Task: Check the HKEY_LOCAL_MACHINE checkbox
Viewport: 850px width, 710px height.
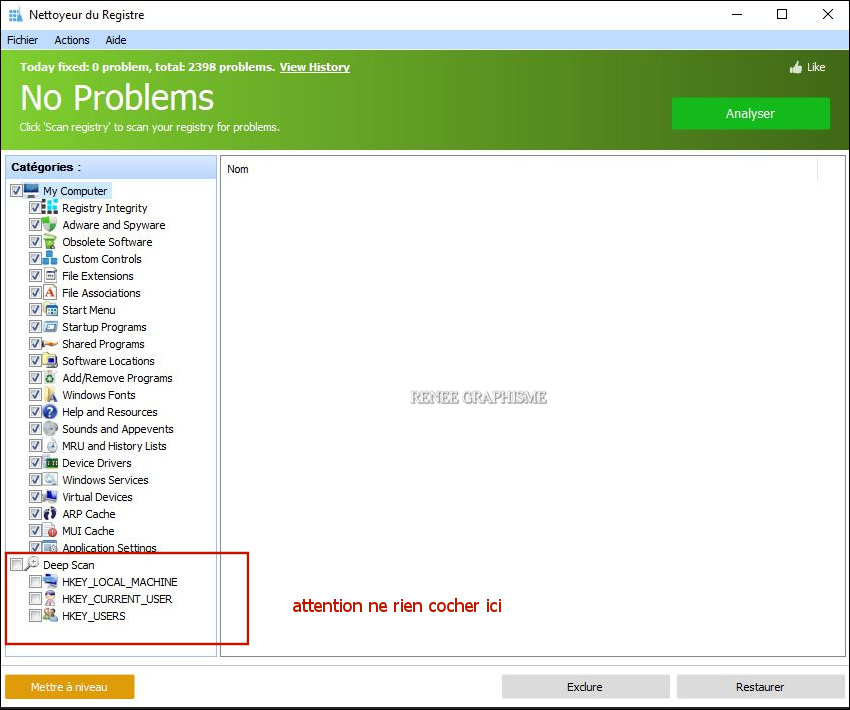Action: pyautogui.click(x=35, y=582)
